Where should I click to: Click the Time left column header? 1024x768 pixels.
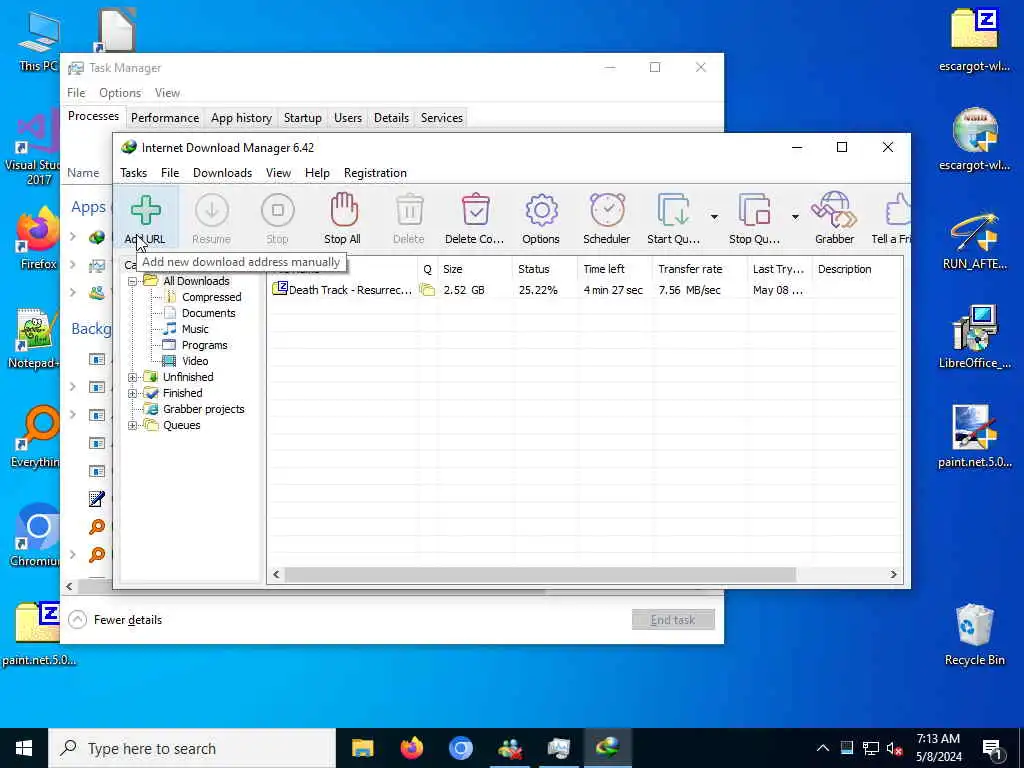[x=615, y=269]
